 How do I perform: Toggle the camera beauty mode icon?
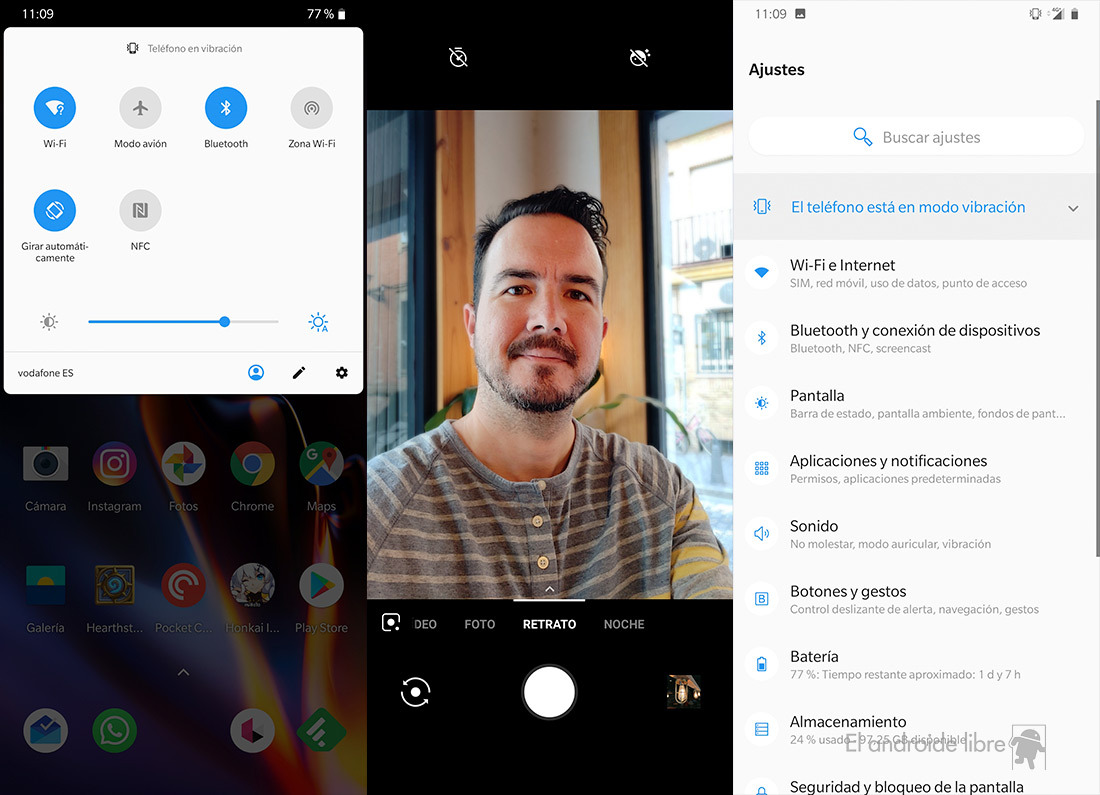(639, 58)
